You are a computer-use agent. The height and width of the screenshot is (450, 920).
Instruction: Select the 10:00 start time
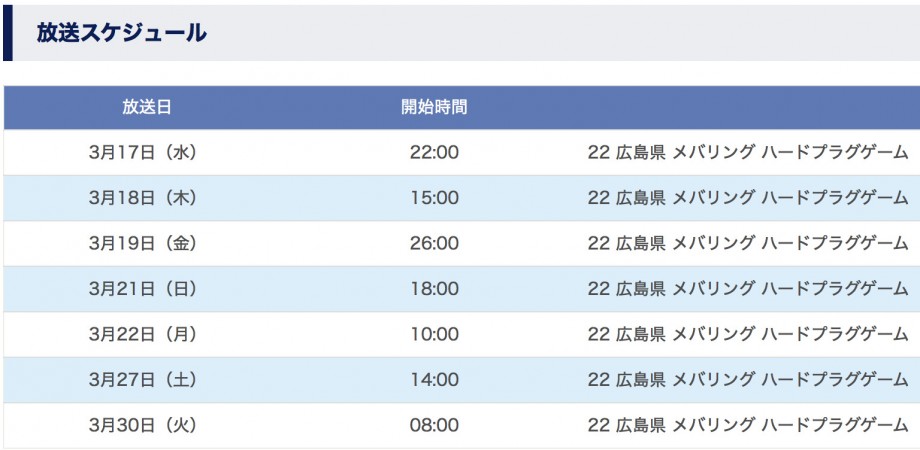click(434, 334)
